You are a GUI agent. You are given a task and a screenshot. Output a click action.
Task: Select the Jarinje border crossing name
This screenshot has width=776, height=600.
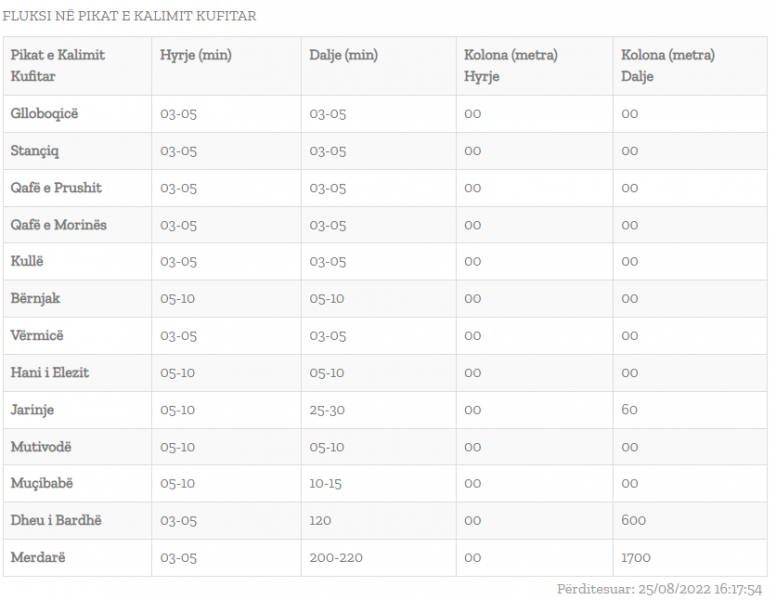coord(32,409)
